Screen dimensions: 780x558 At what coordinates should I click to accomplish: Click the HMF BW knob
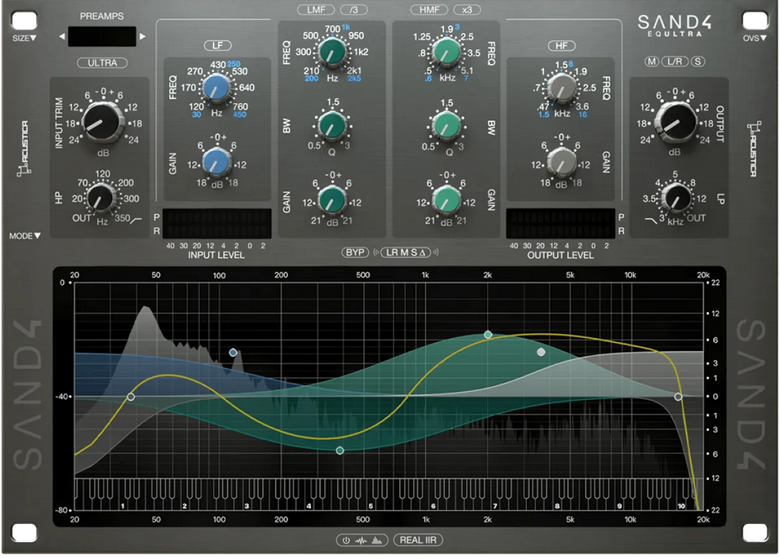click(x=446, y=125)
